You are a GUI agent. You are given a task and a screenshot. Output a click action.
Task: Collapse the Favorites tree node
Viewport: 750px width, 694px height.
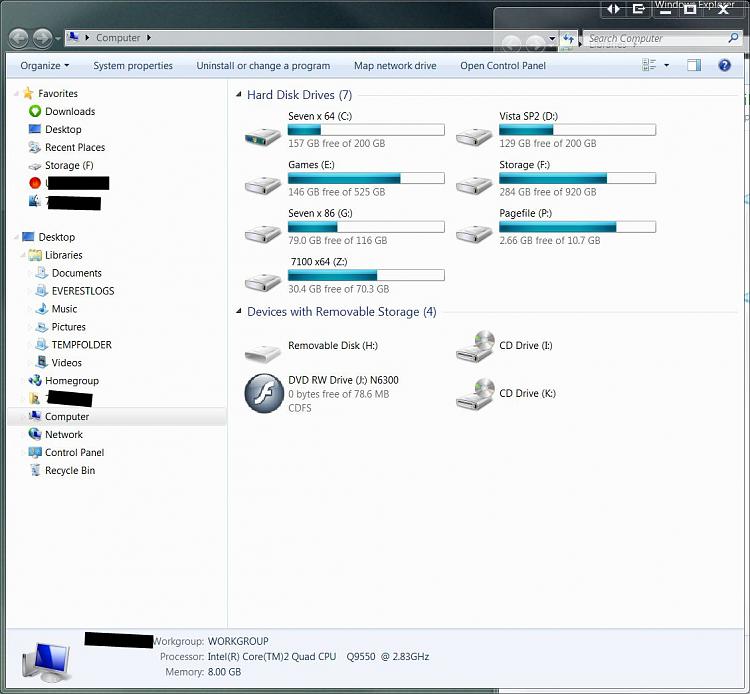point(16,94)
